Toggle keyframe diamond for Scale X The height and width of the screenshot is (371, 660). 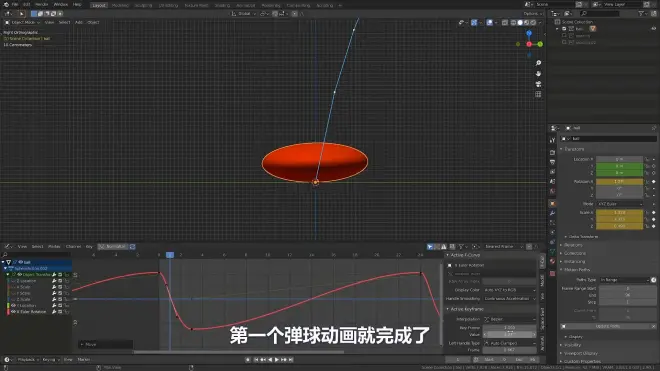[x=654, y=213]
